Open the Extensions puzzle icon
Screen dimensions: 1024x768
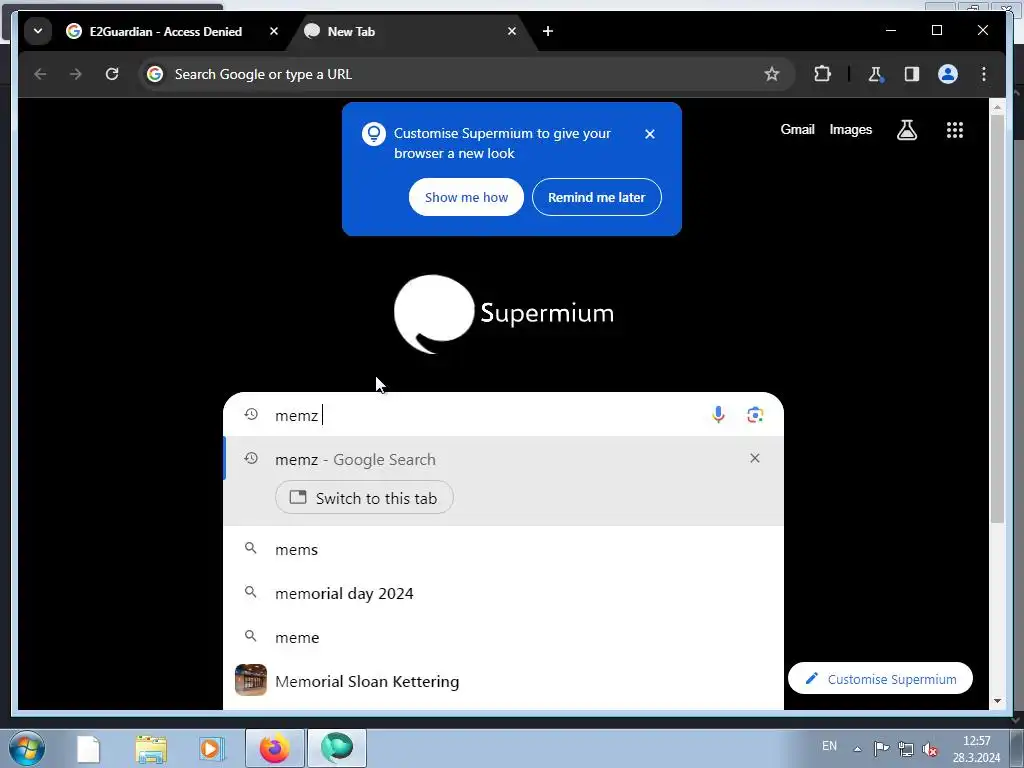click(x=822, y=74)
